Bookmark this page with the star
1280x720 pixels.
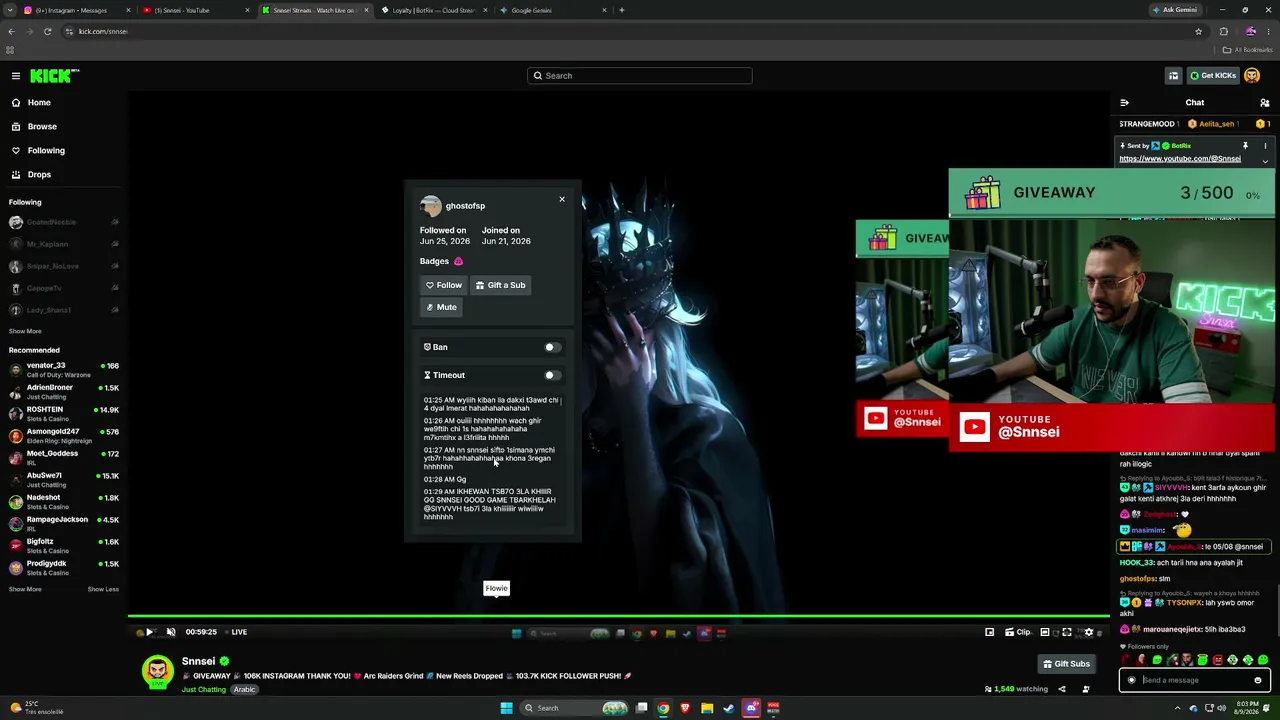(x=1198, y=31)
